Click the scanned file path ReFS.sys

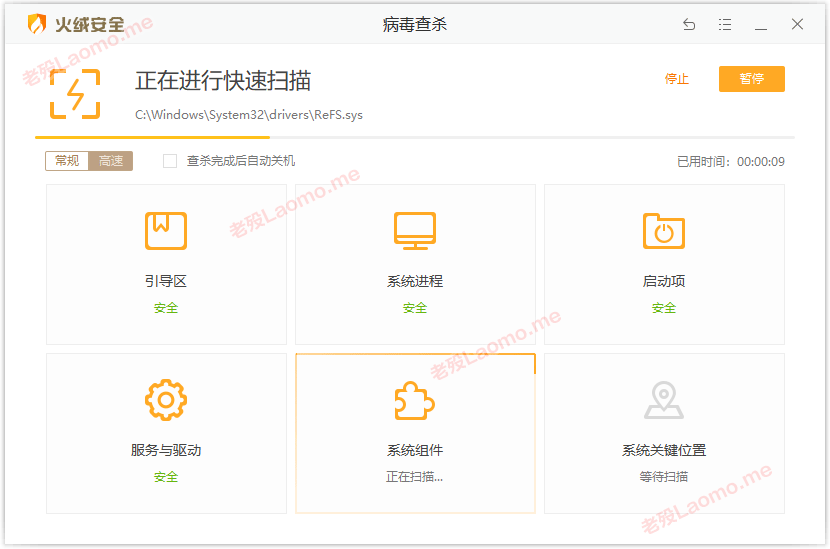(x=249, y=115)
